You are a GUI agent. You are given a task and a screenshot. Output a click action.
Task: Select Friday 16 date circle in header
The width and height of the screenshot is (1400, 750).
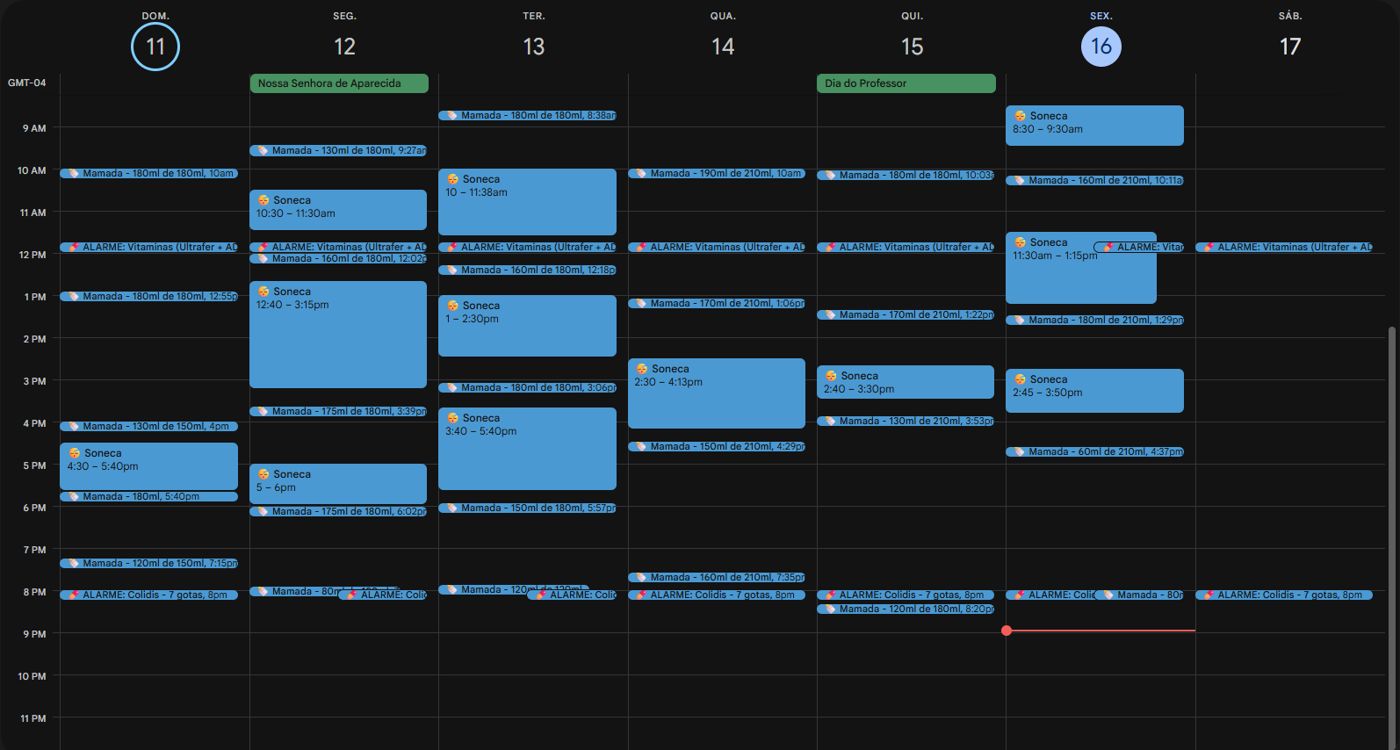(x=1101, y=47)
